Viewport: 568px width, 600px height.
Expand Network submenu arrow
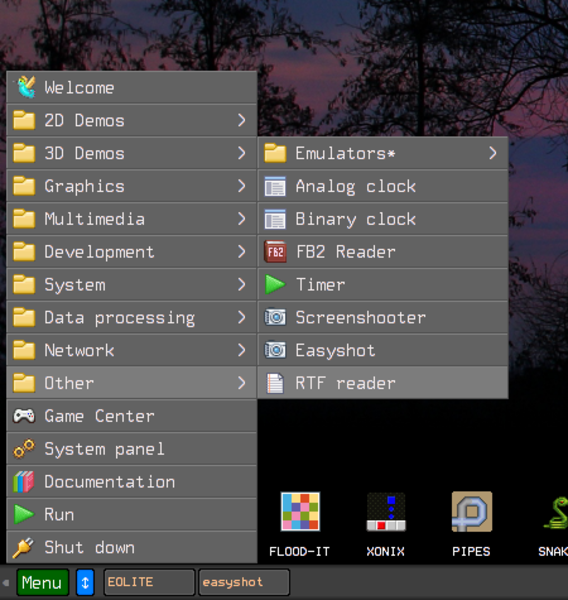click(x=242, y=351)
